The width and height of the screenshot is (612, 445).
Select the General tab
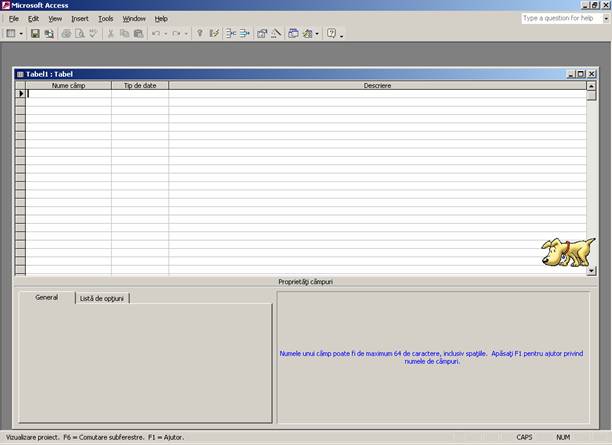[47, 298]
